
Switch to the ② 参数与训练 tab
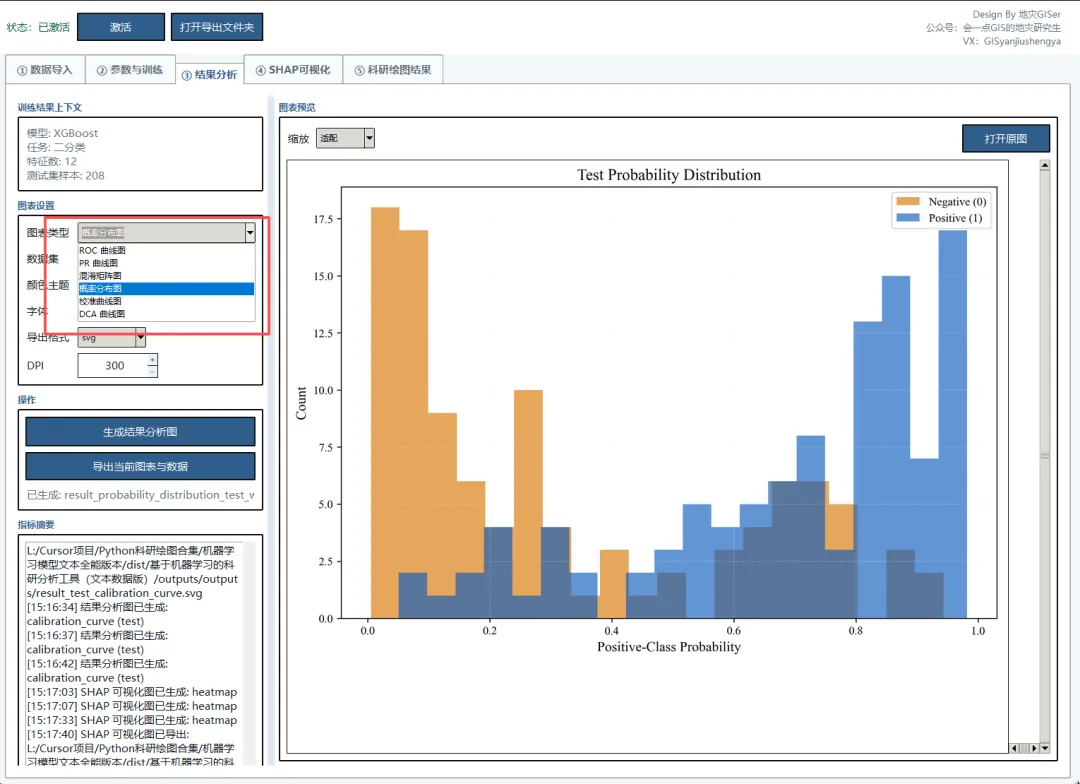[130, 70]
